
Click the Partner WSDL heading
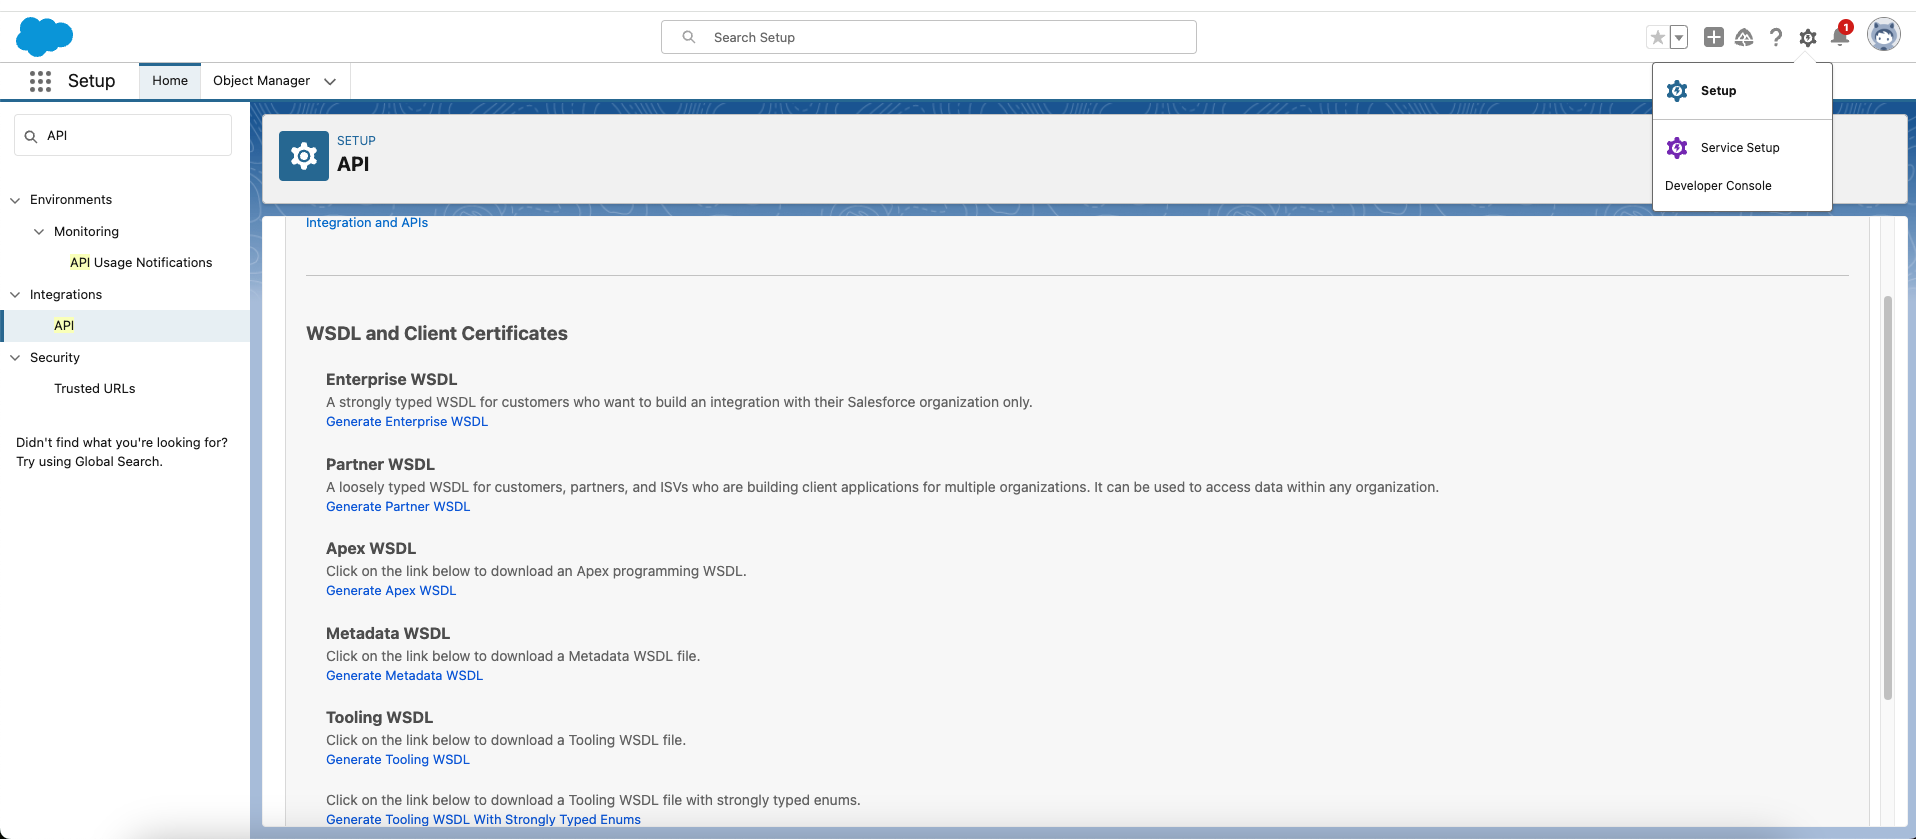pyautogui.click(x=380, y=465)
